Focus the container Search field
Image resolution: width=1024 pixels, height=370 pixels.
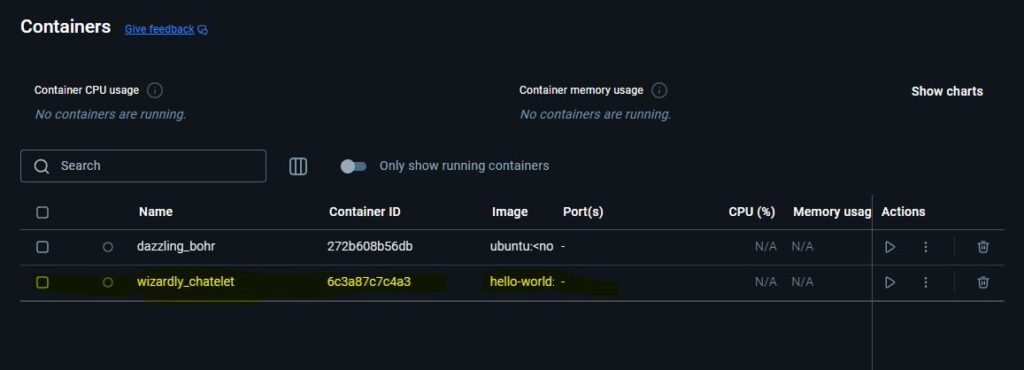tap(143, 166)
